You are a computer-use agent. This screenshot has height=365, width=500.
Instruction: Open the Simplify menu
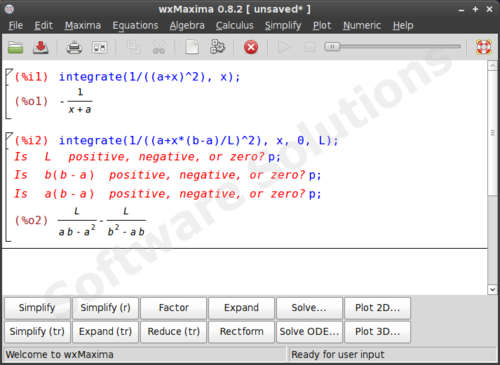click(283, 25)
